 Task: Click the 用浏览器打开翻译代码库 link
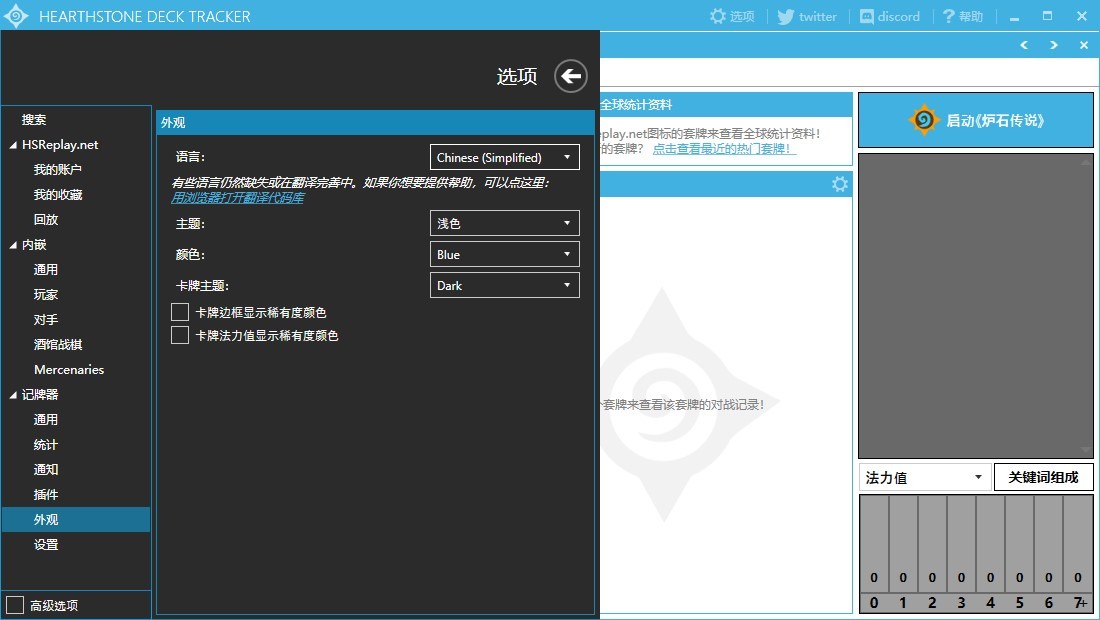pyautogui.click(x=237, y=198)
